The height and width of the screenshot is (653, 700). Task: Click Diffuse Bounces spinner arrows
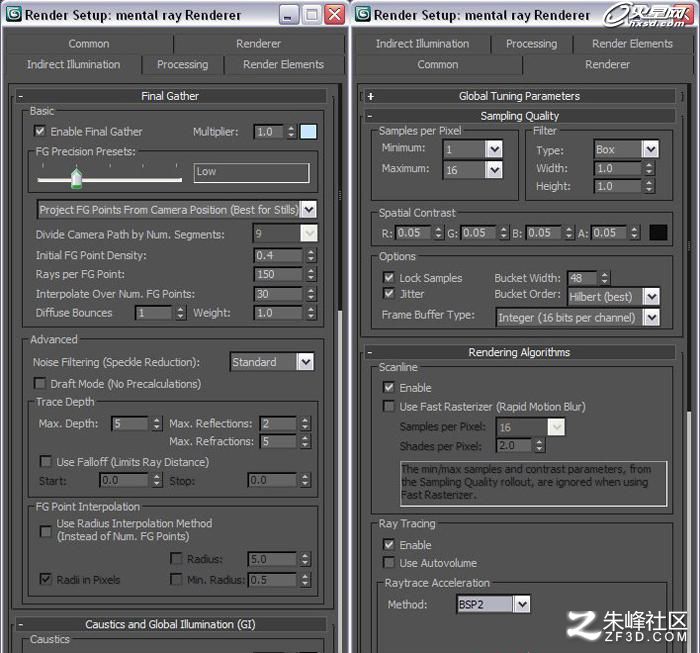180,312
